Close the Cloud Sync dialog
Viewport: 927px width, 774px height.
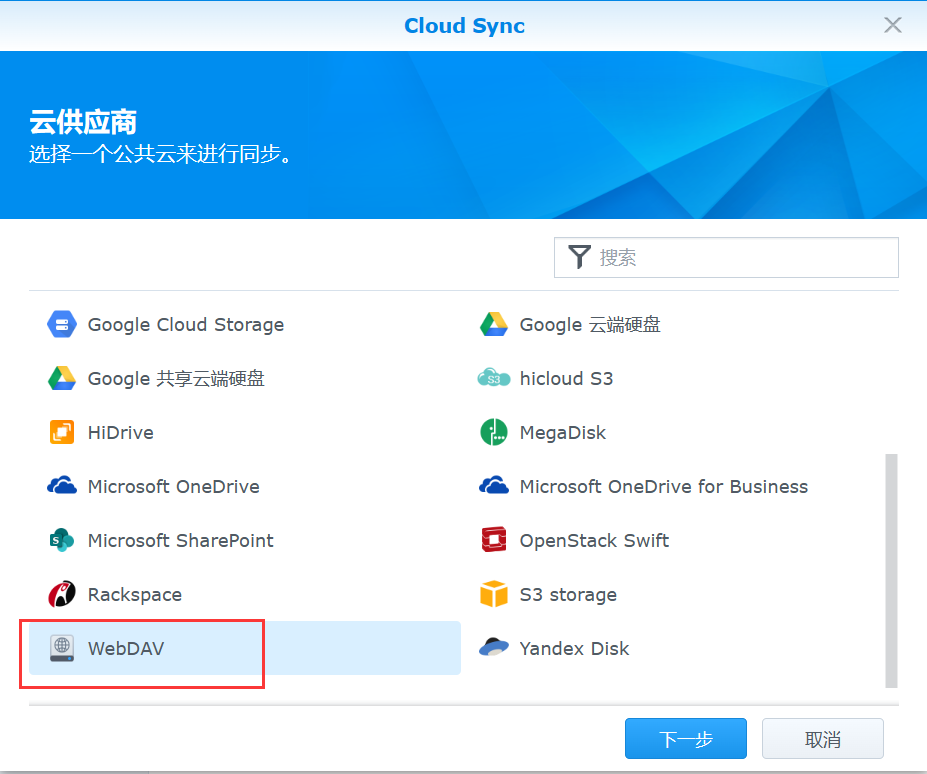pos(892,25)
